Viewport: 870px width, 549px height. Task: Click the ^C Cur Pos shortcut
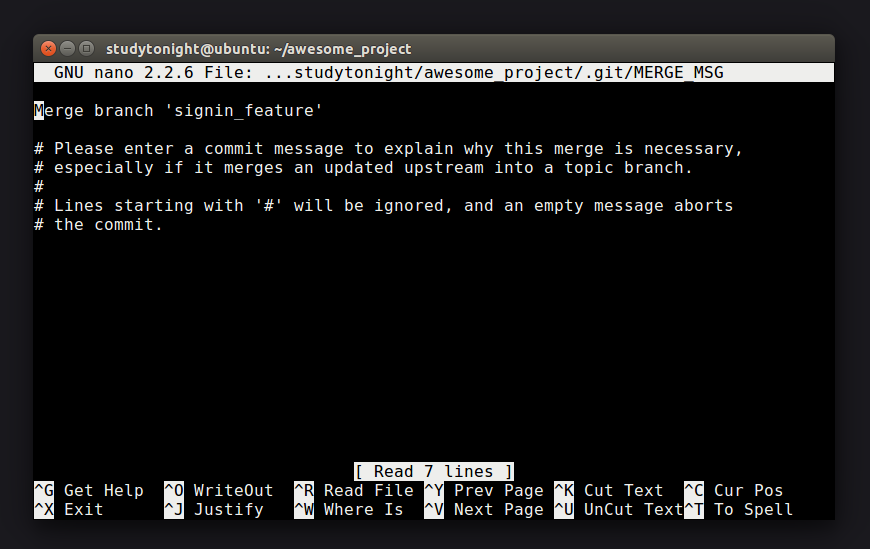(734, 491)
